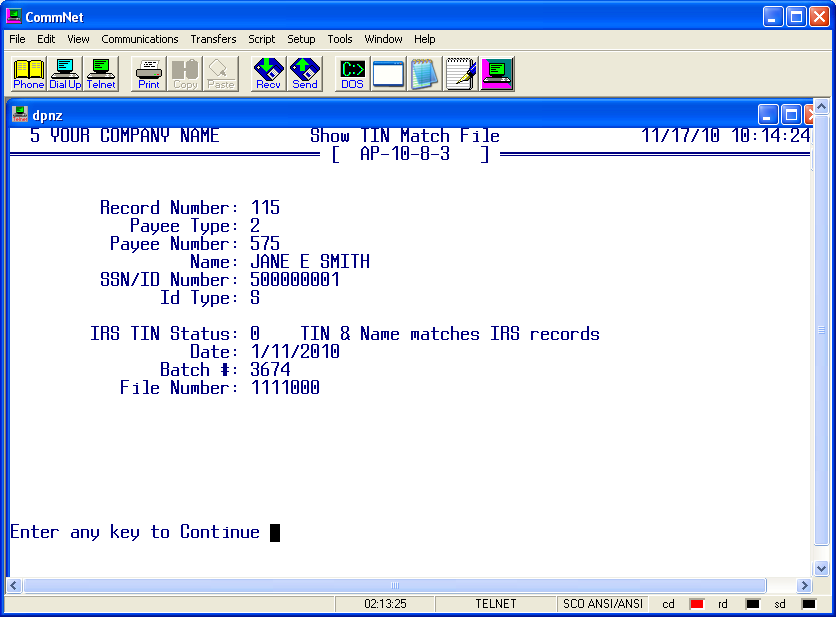Click the horizontal scrollbar below the terminal
Screen dimensions: 836x617
tap(400, 586)
